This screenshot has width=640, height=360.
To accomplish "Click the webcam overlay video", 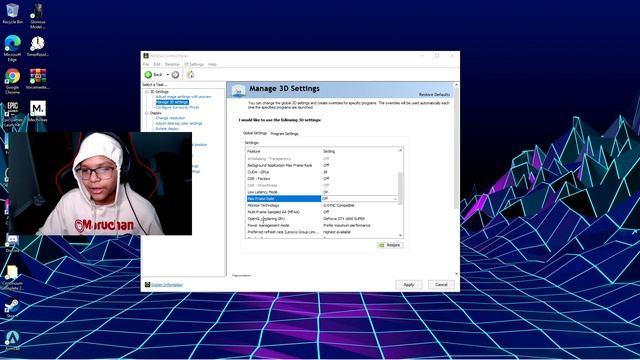I will [x=100, y=184].
